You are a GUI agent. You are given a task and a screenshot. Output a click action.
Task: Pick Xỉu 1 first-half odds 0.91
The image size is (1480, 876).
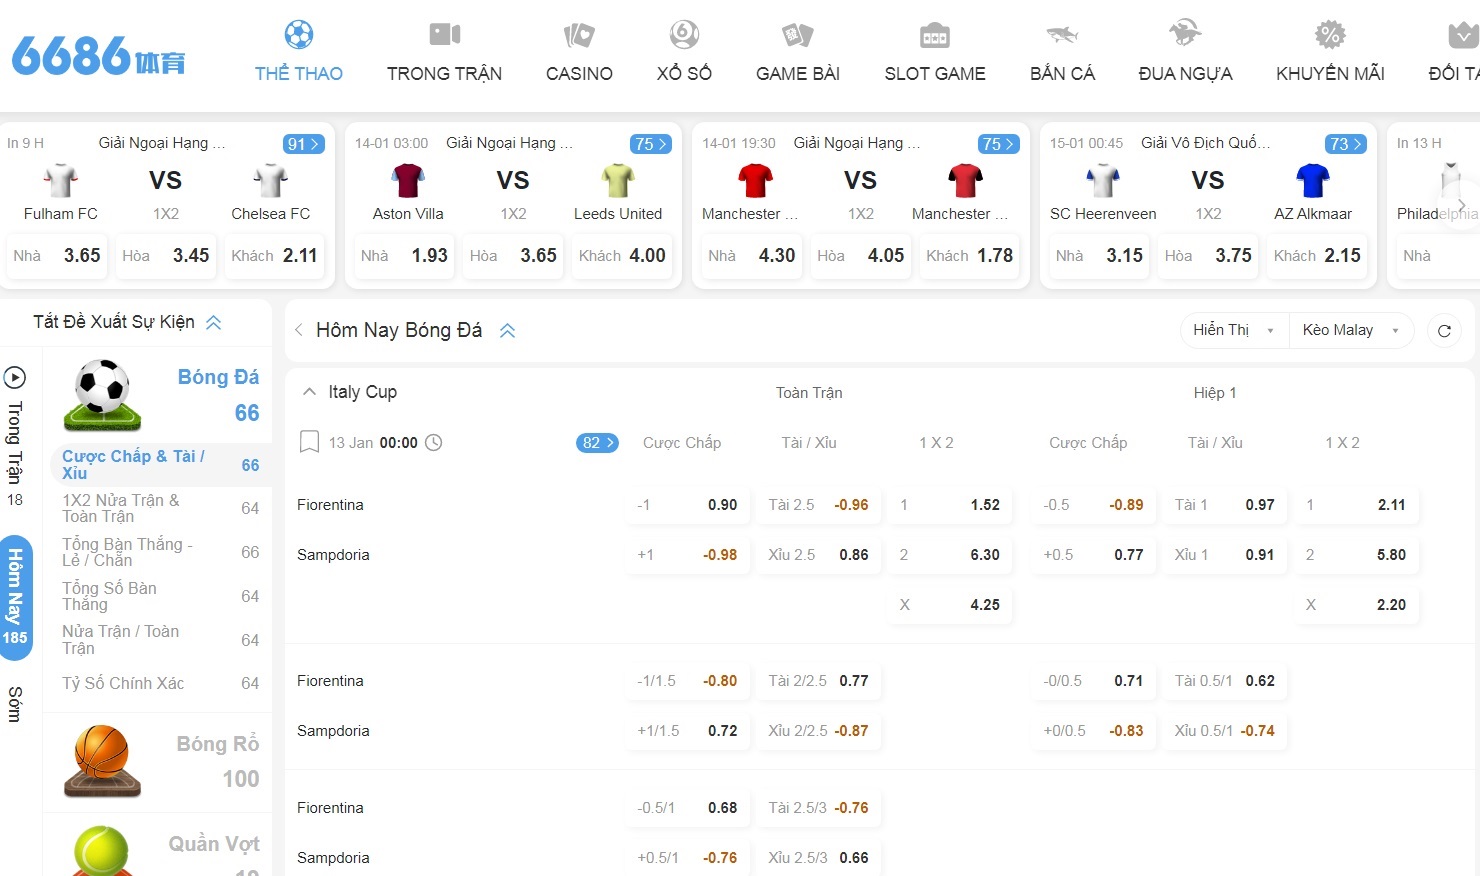coord(1225,555)
